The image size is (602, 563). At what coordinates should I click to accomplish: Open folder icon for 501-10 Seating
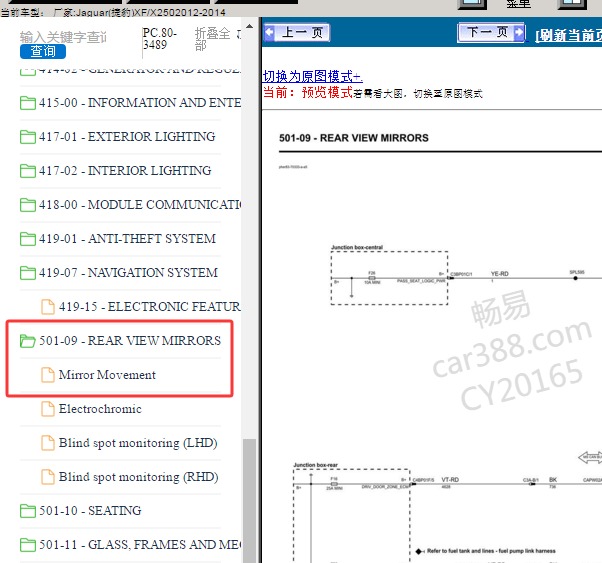point(28,511)
